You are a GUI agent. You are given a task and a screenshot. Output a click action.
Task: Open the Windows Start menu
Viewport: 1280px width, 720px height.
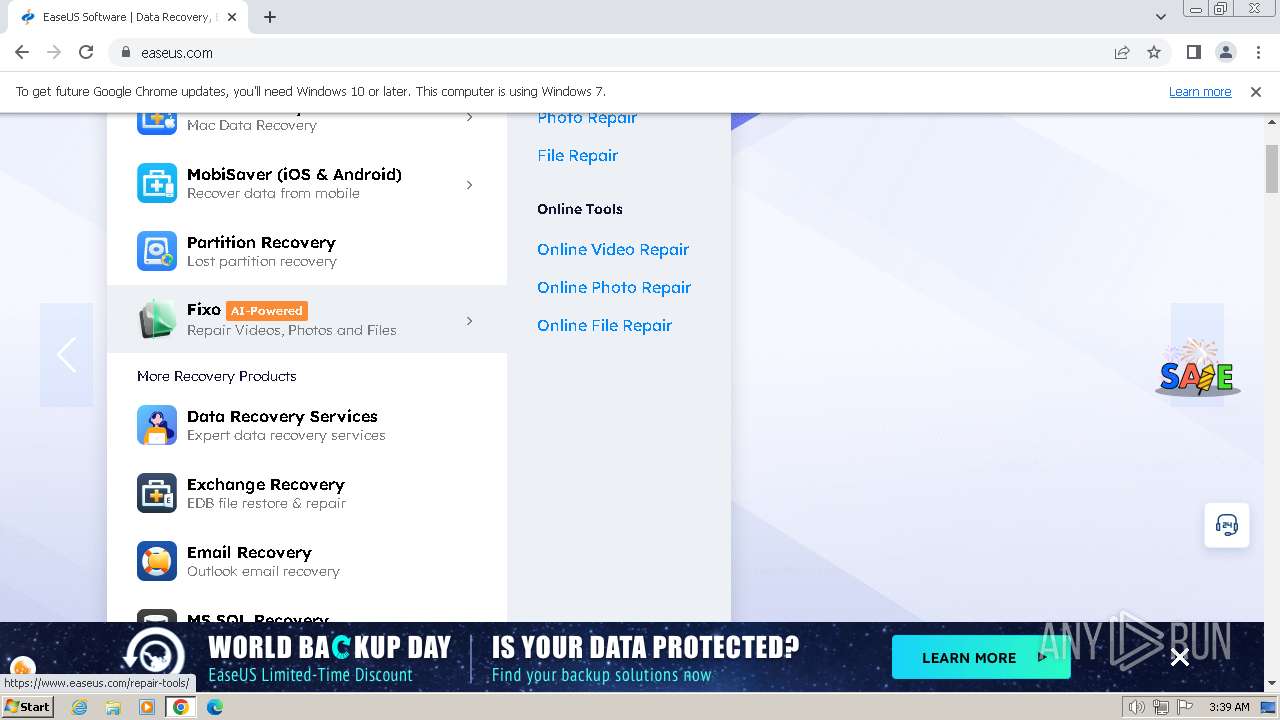[28, 707]
